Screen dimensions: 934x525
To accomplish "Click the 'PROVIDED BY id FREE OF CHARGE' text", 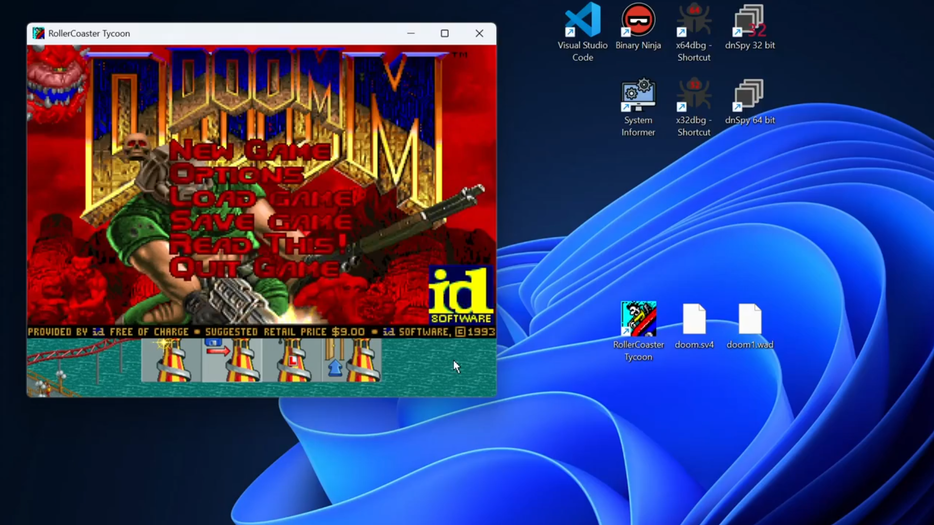I will [x=108, y=332].
